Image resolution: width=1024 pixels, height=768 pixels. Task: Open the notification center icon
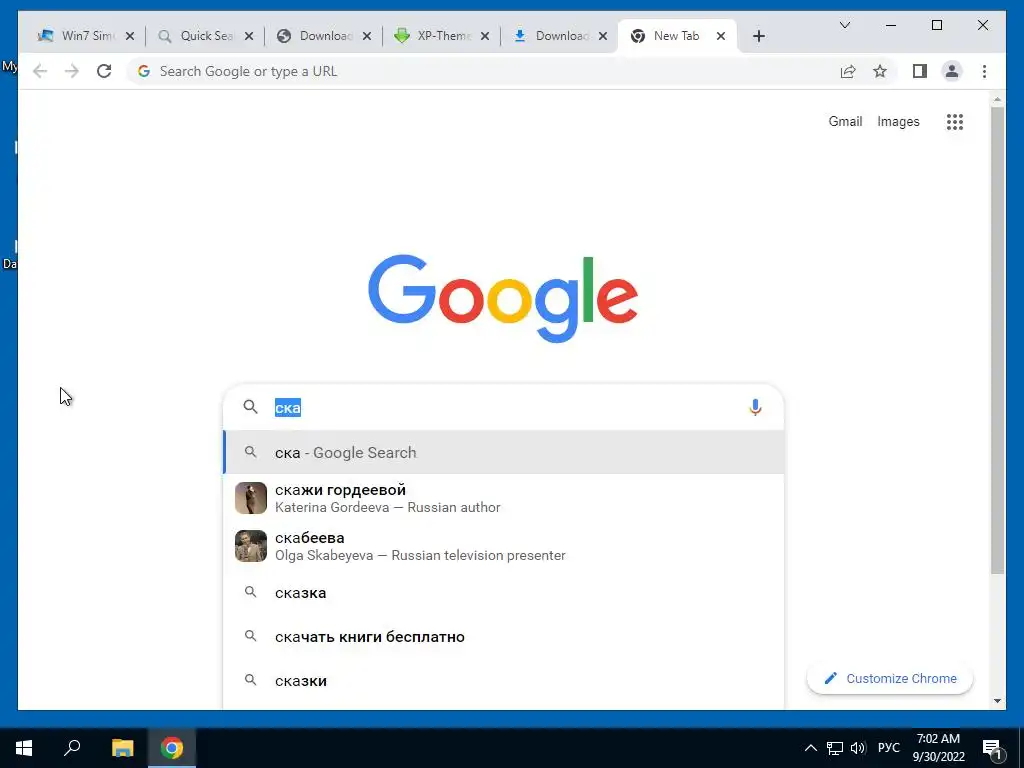(992, 749)
